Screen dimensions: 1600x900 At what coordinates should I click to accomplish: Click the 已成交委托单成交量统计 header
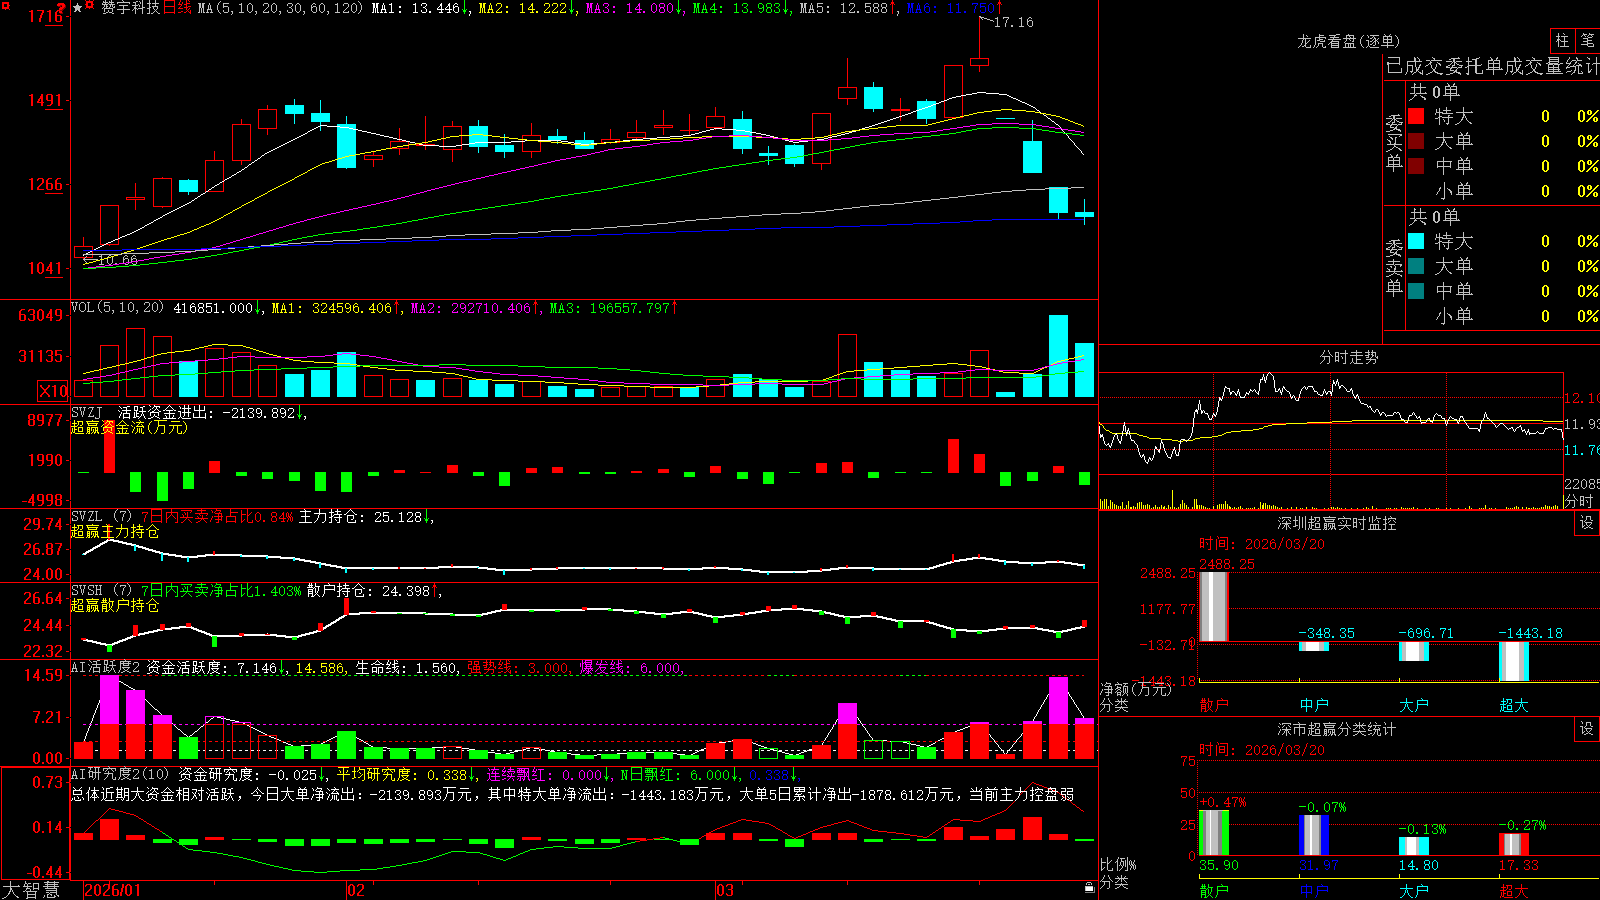click(1492, 66)
